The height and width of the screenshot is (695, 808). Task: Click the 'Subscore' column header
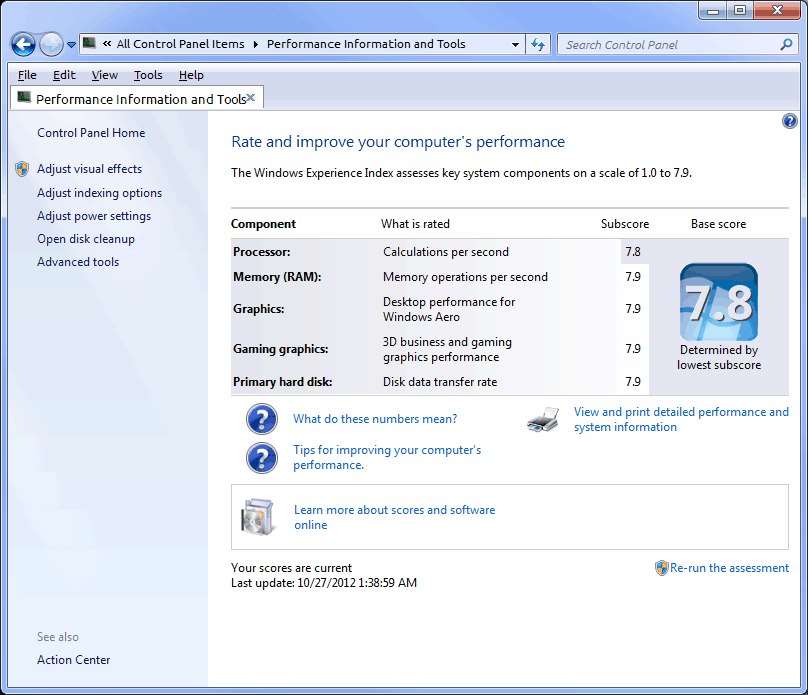click(x=625, y=224)
